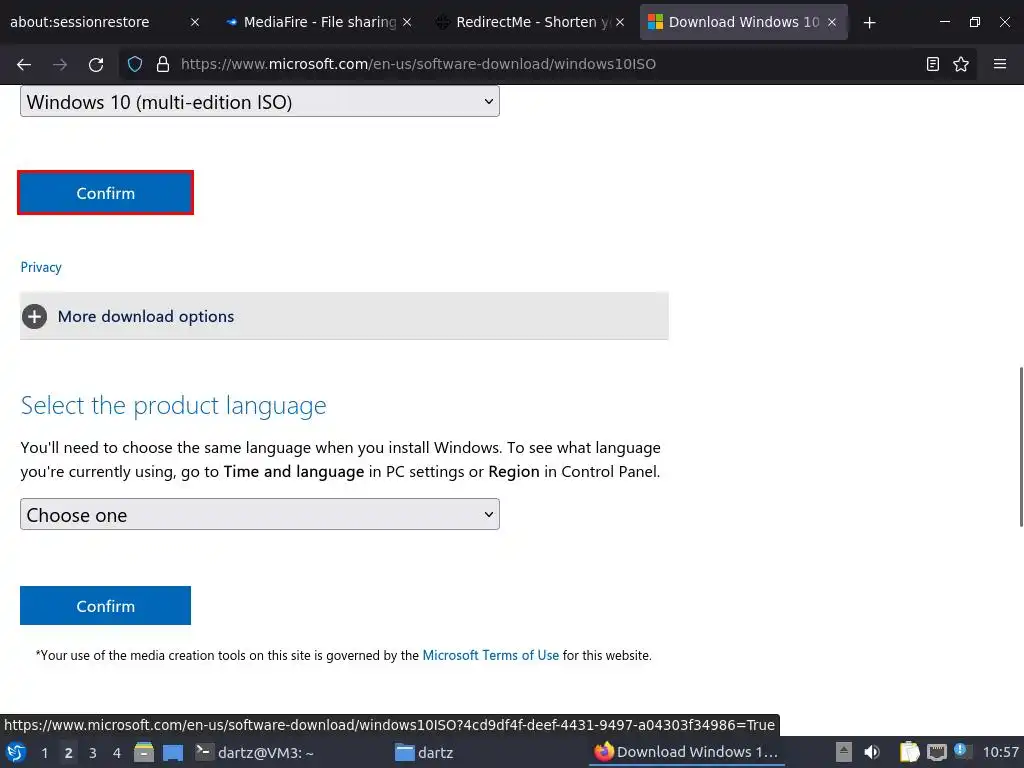Switch to workspace 1
The height and width of the screenshot is (768, 1024).
pos(44,753)
